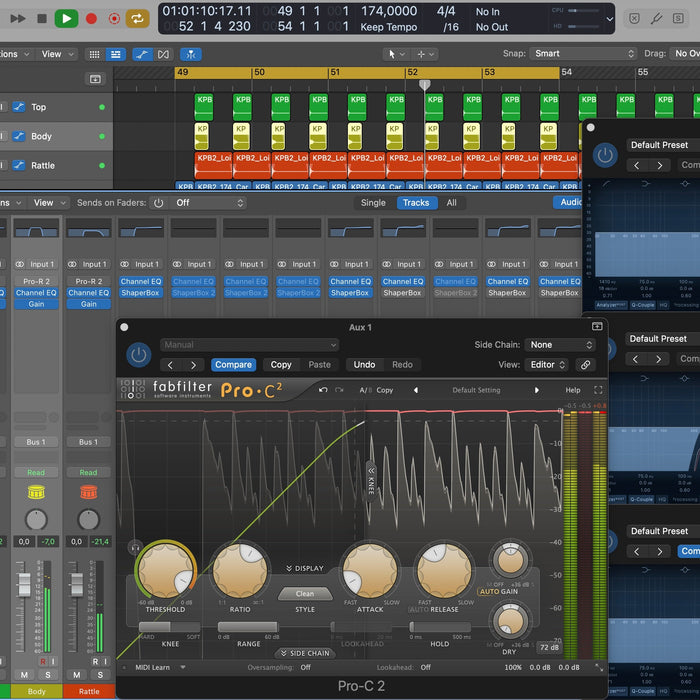
Task: Open the secondary tool menu
Action: [x=425, y=54]
